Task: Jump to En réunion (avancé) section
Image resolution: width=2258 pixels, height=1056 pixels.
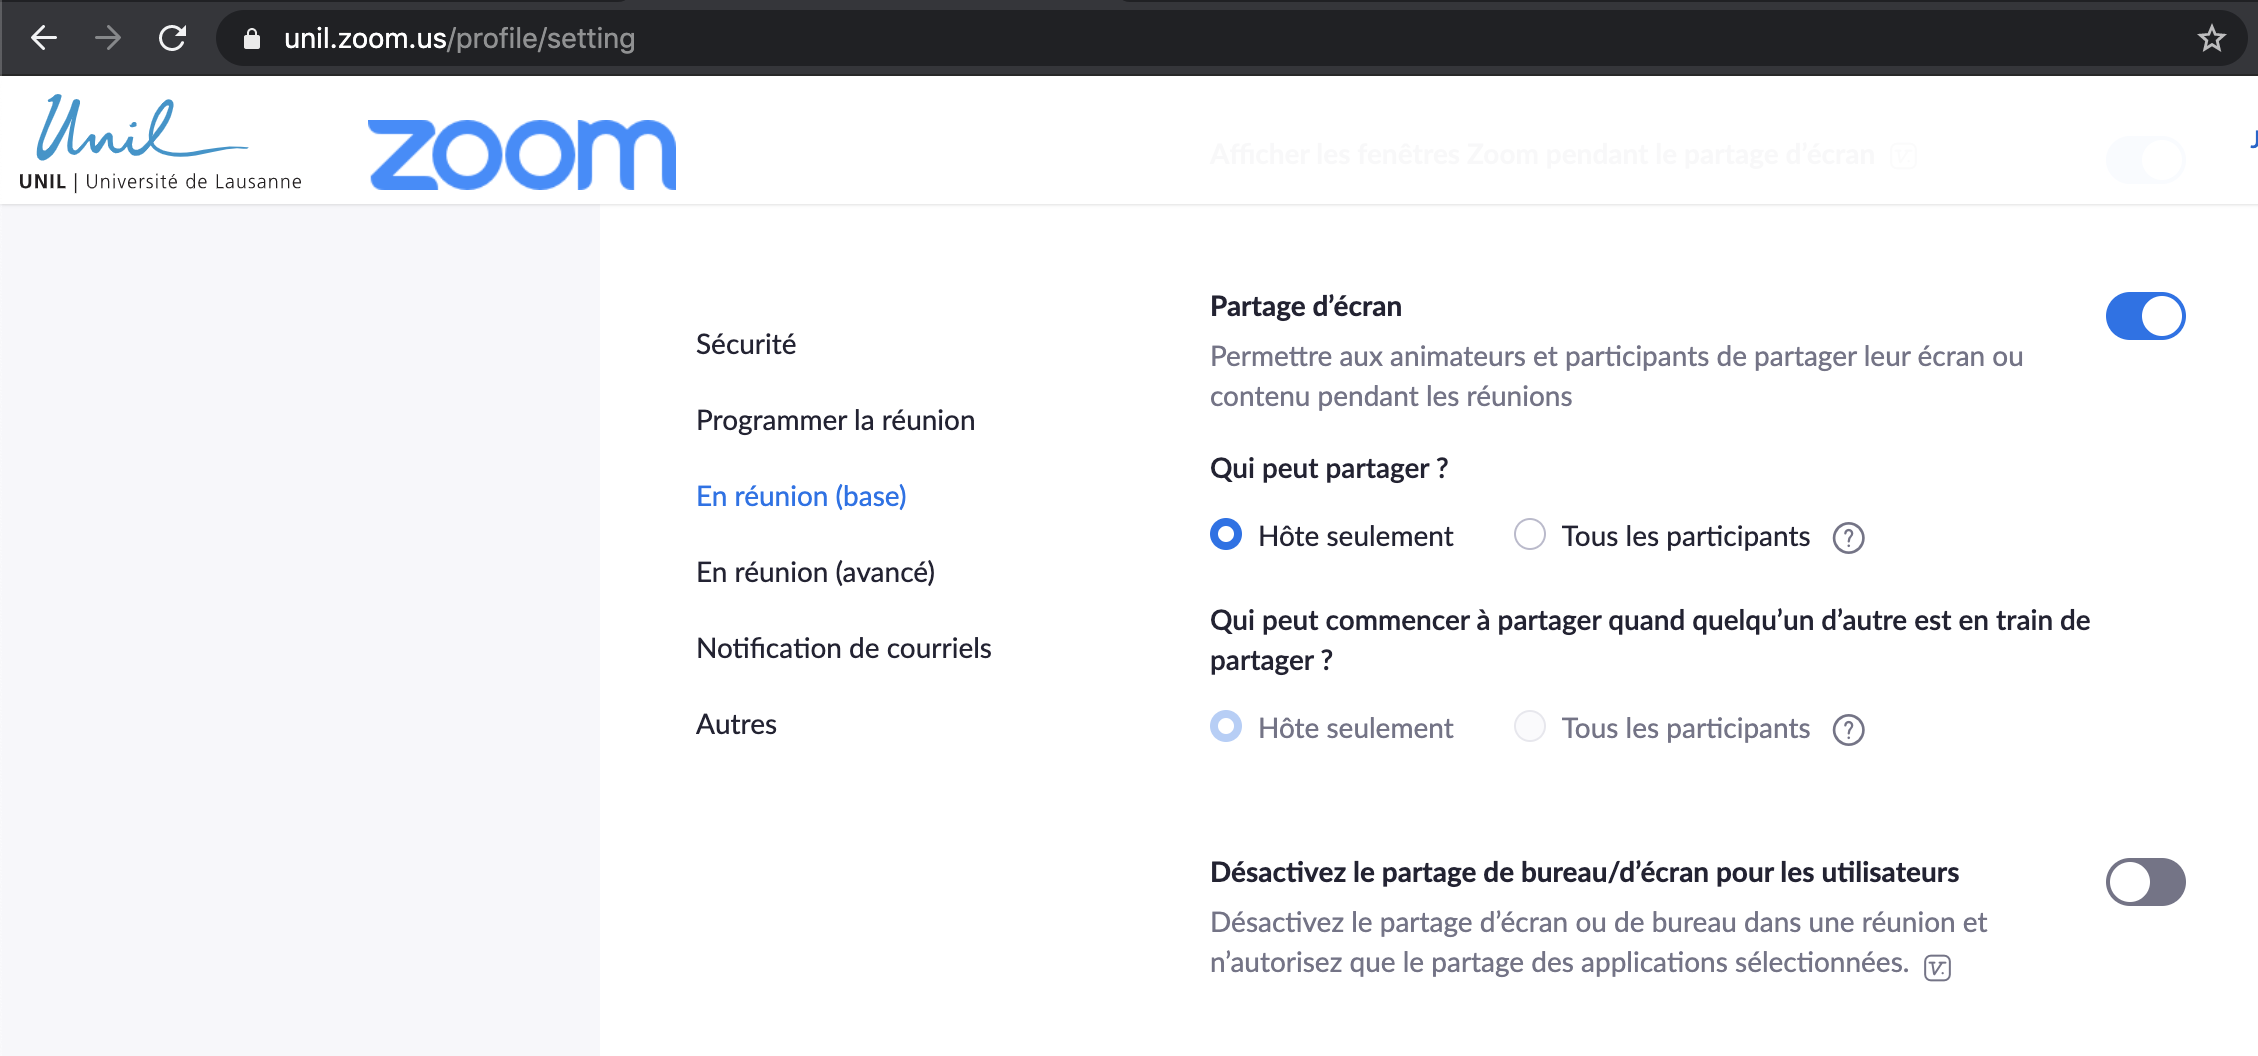Action: pyautogui.click(x=815, y=572)
